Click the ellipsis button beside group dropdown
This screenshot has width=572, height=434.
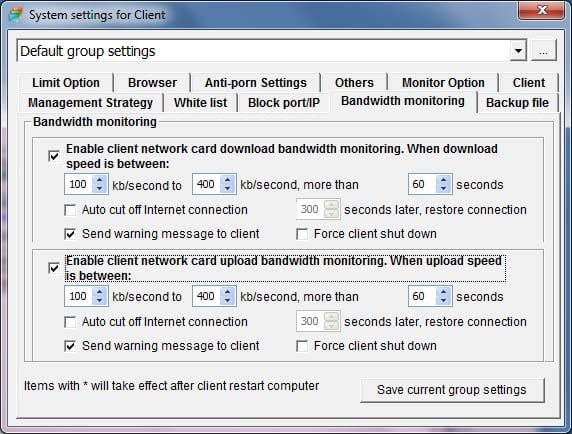click(543, 50)
